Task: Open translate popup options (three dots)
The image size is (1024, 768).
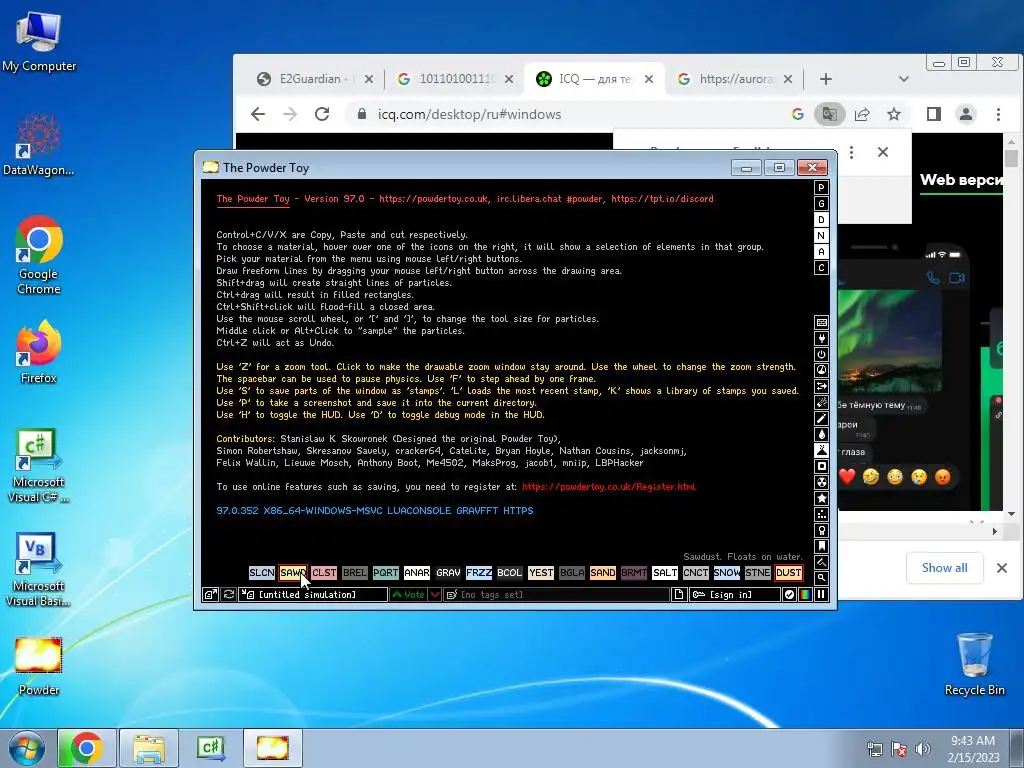Action: (851, 152)
